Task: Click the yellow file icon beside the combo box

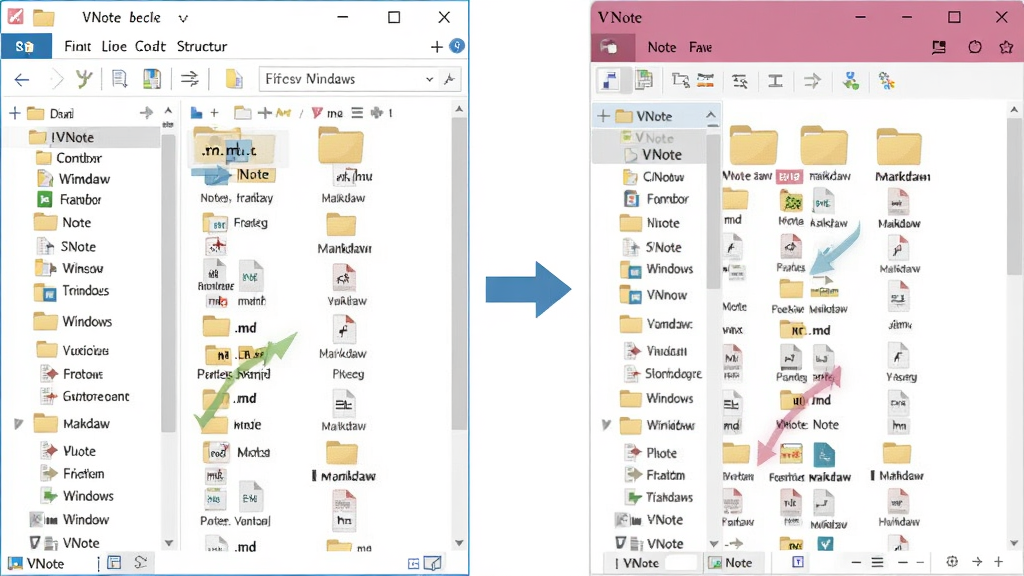Action: 234,79
